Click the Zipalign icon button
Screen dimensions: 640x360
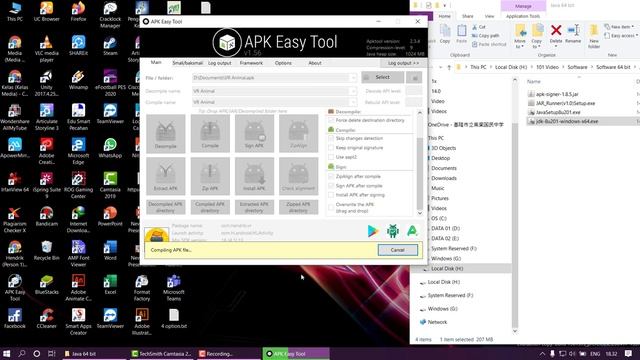point(298,133)
